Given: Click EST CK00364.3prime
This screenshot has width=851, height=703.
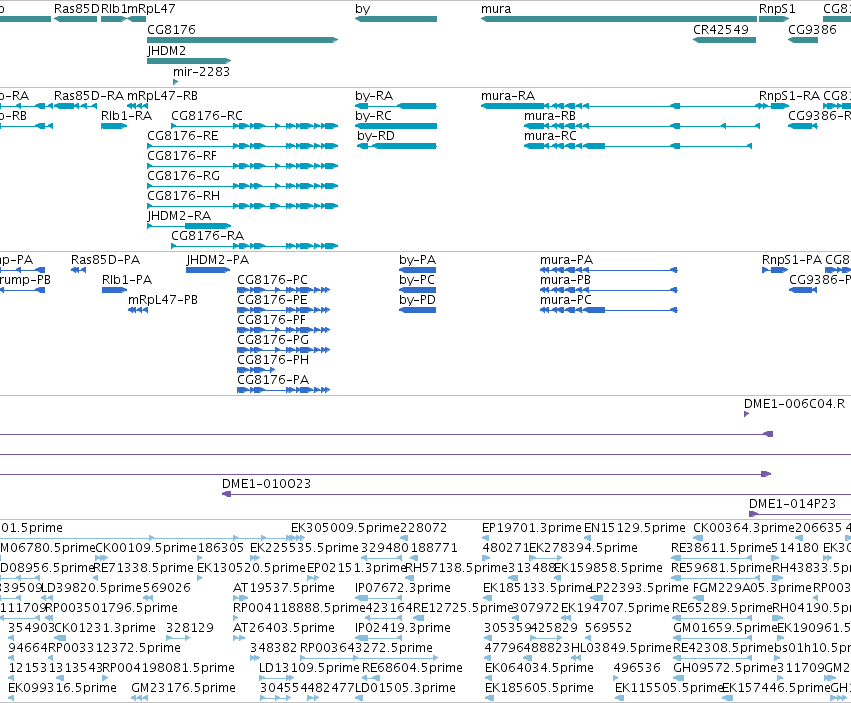Looking at the screenshot, I should click(743, 528).
